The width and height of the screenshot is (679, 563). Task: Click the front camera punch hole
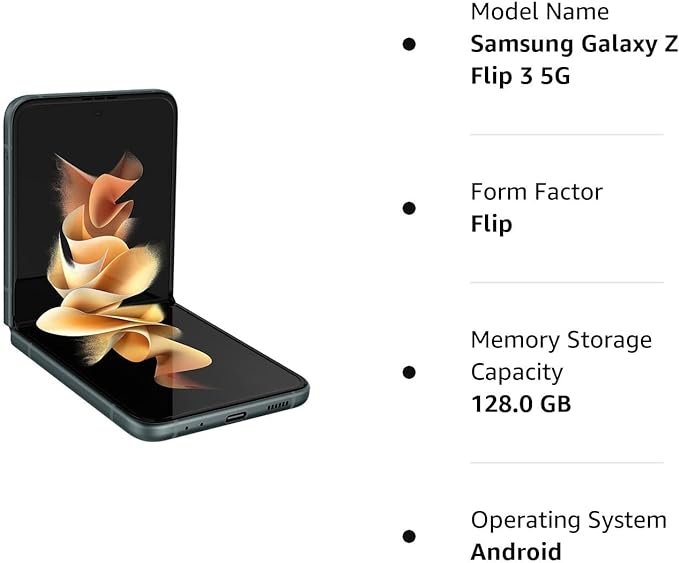[98, 114]
